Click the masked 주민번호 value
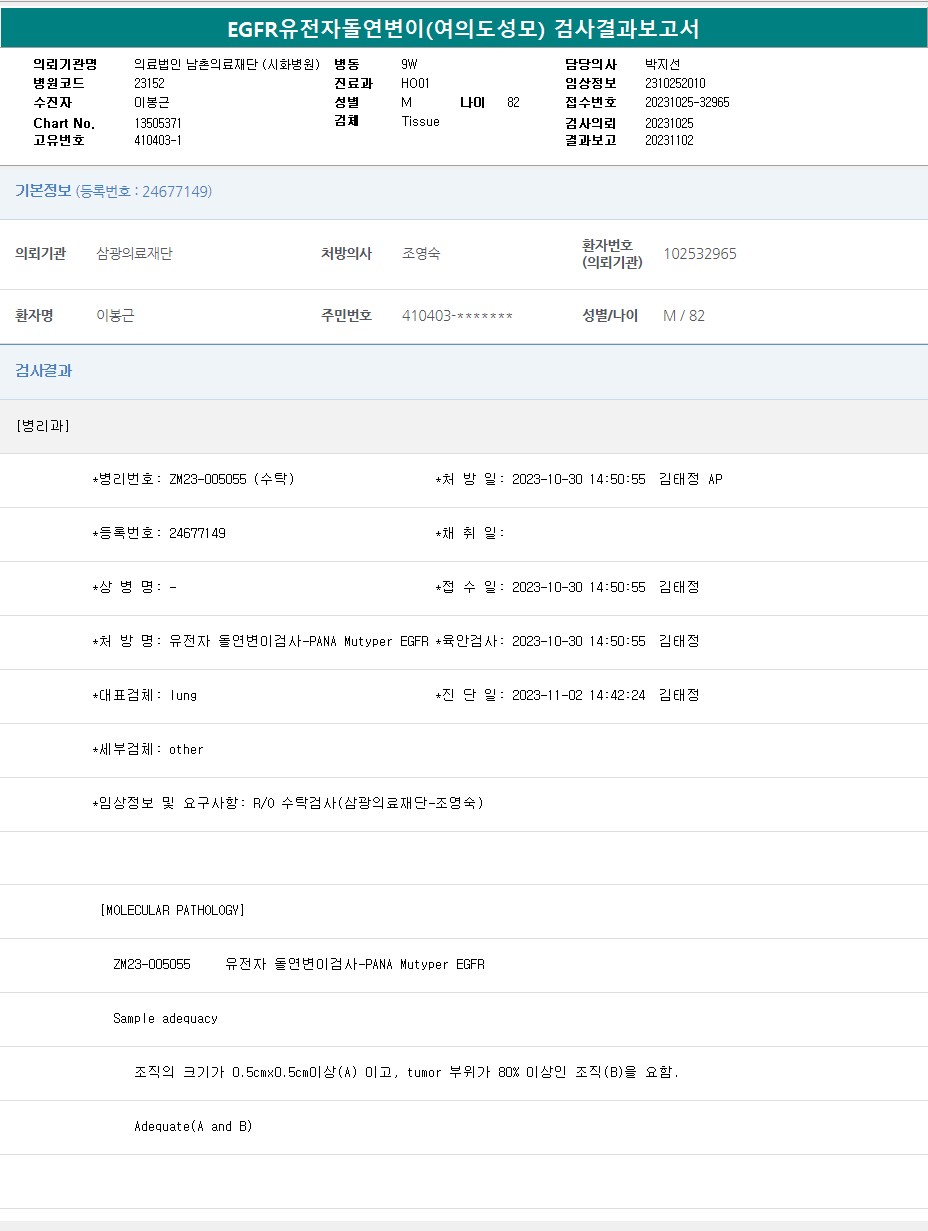Image resolution: width=928 pixels, height=1231 pixels. pos(457,316)
